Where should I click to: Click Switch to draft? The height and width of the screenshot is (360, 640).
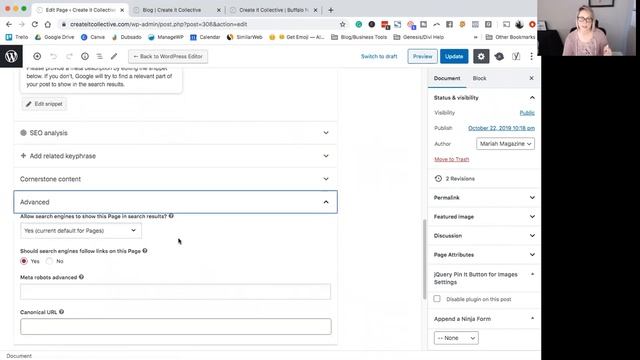[379, 56]
